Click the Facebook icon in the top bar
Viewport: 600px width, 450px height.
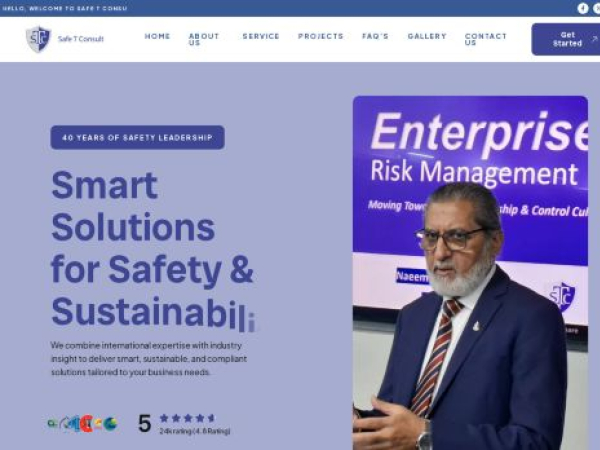click(x=582, y=8)
